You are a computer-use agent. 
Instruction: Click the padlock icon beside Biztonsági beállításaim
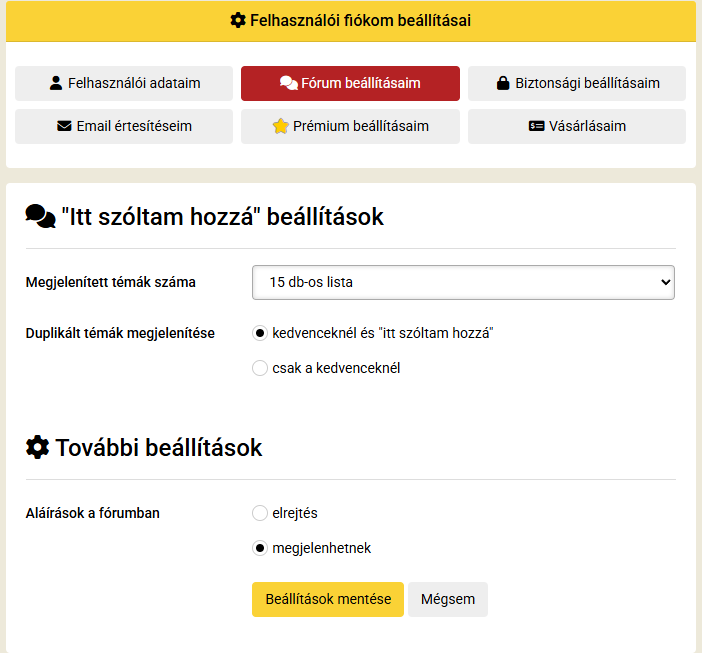click(503, 83)
